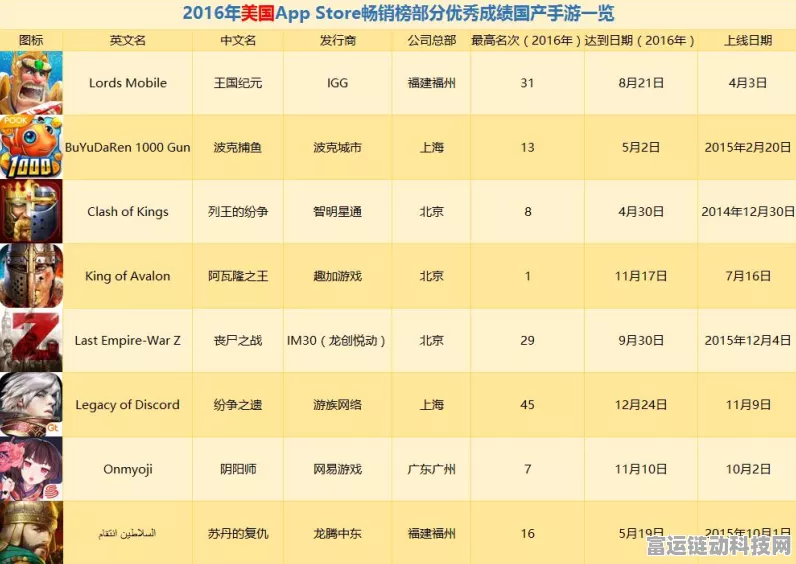Click the 7月16日 launch date cell
Viewport: 796px width, 564px height.
pyautogui.click(x=747, y=276)
